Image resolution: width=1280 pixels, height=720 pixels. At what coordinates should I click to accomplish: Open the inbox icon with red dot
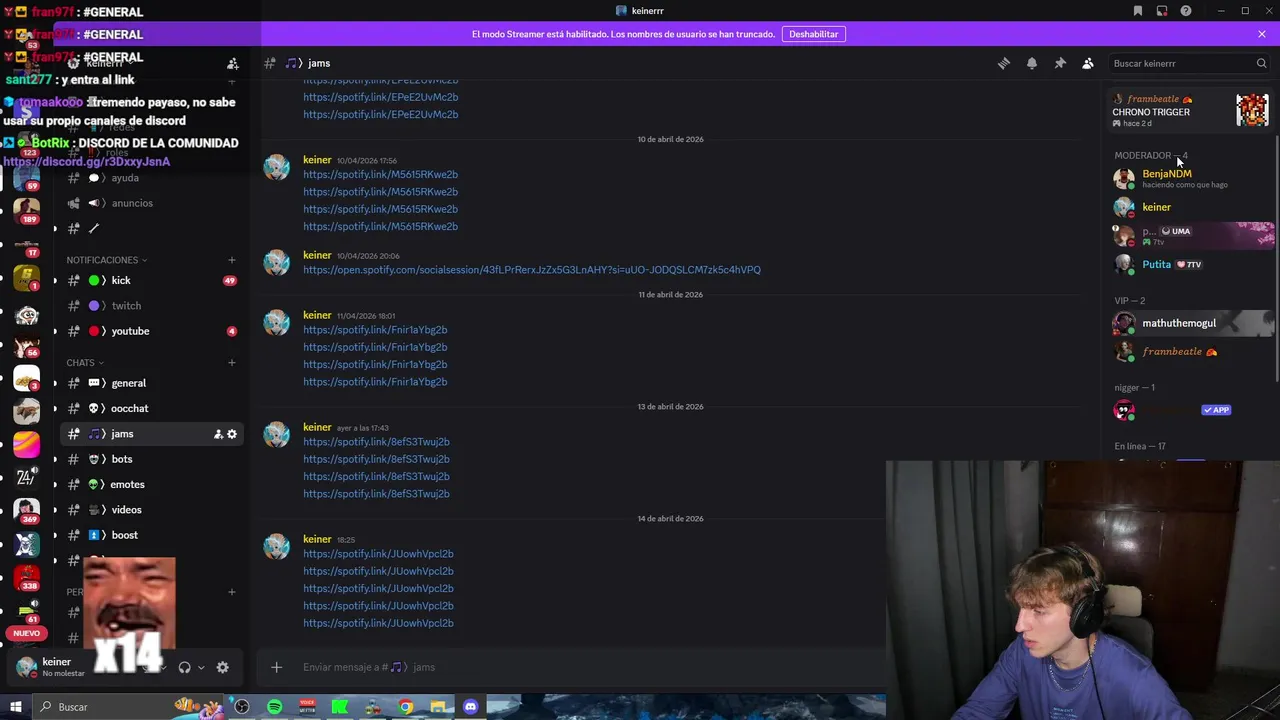tap(1162, 11)
